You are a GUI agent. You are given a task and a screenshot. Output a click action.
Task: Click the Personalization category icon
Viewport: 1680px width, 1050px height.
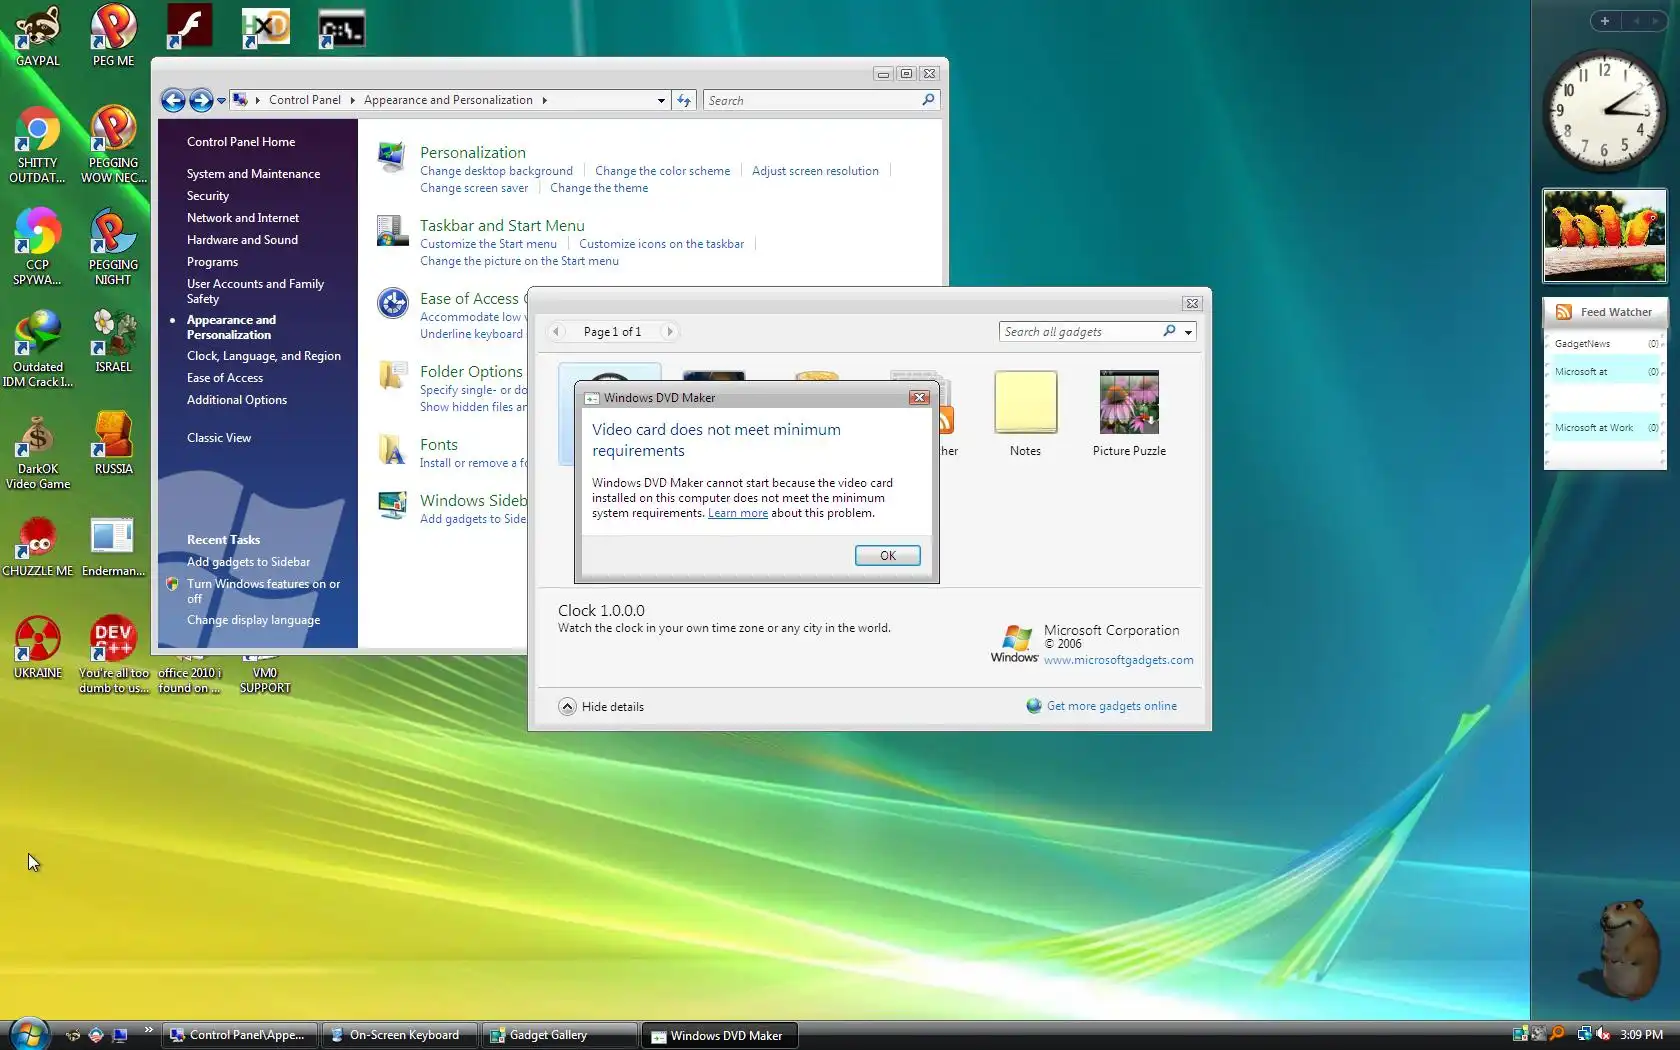391,158
